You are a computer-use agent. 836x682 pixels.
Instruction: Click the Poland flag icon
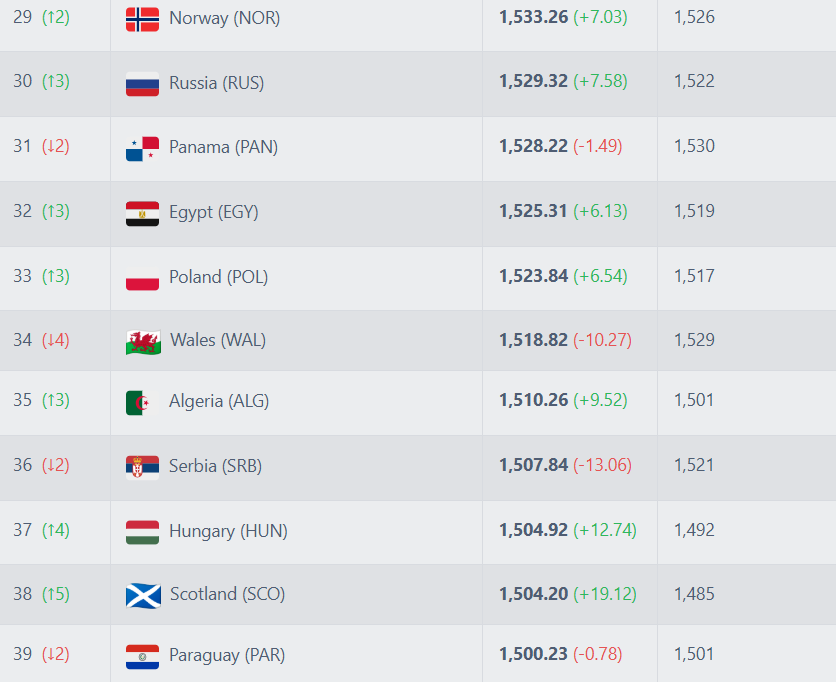pos(142,278)
